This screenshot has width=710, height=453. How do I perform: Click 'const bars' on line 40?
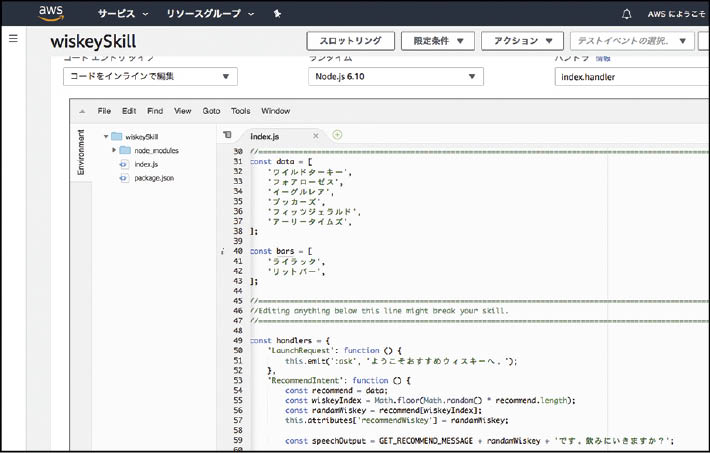tap(272, 251)
